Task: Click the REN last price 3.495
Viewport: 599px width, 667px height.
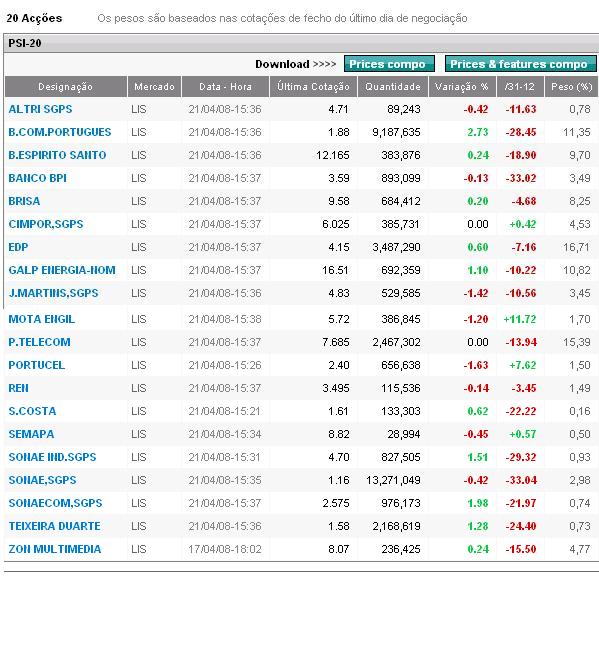Action: coord(336,388)
